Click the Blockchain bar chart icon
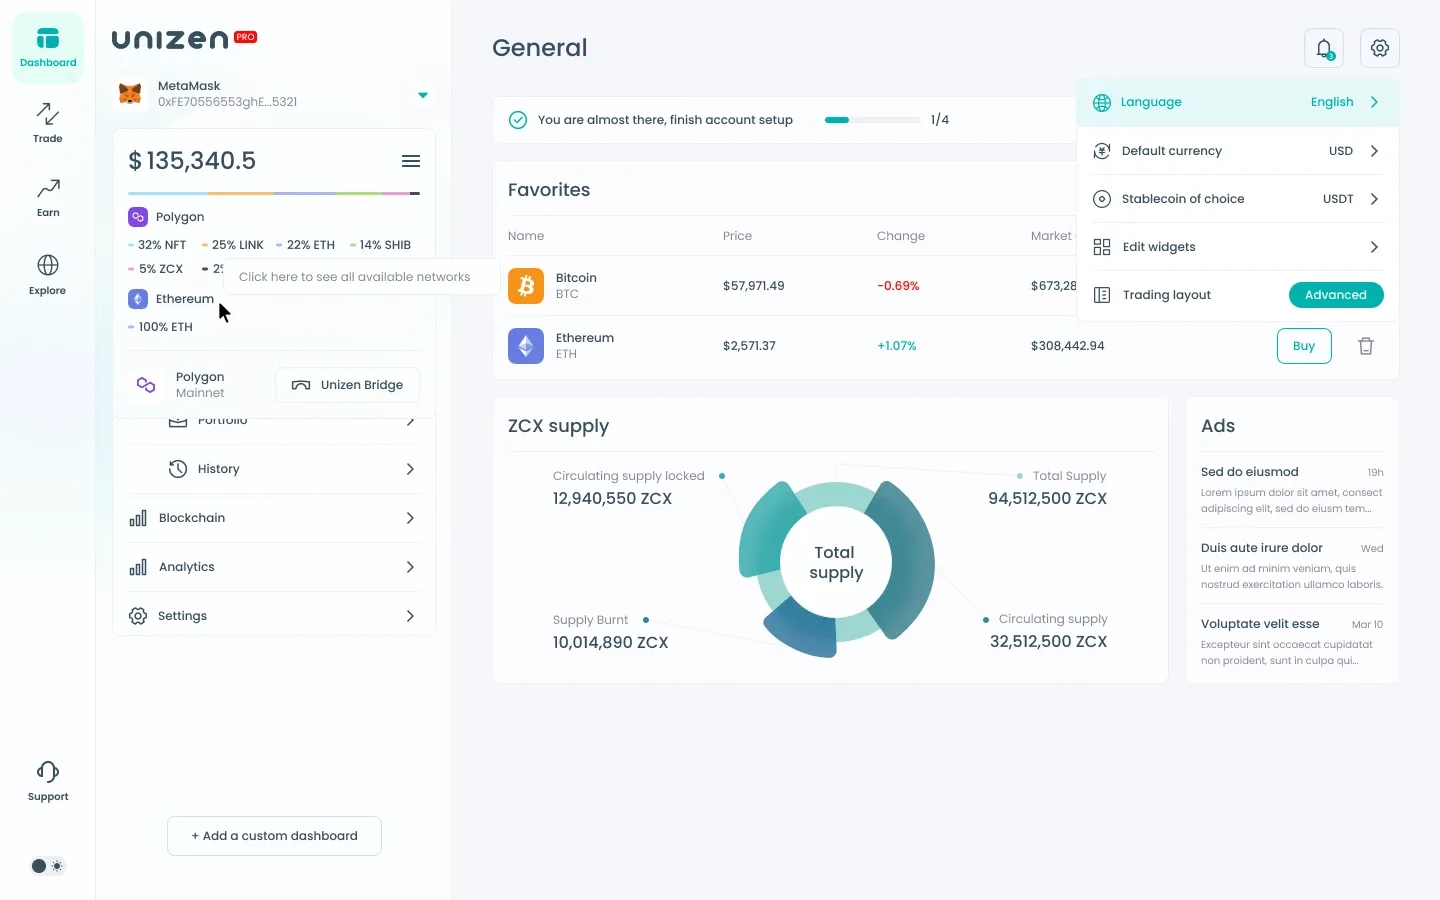Viewport: 1440px width, 900px height. click(138, 518)
